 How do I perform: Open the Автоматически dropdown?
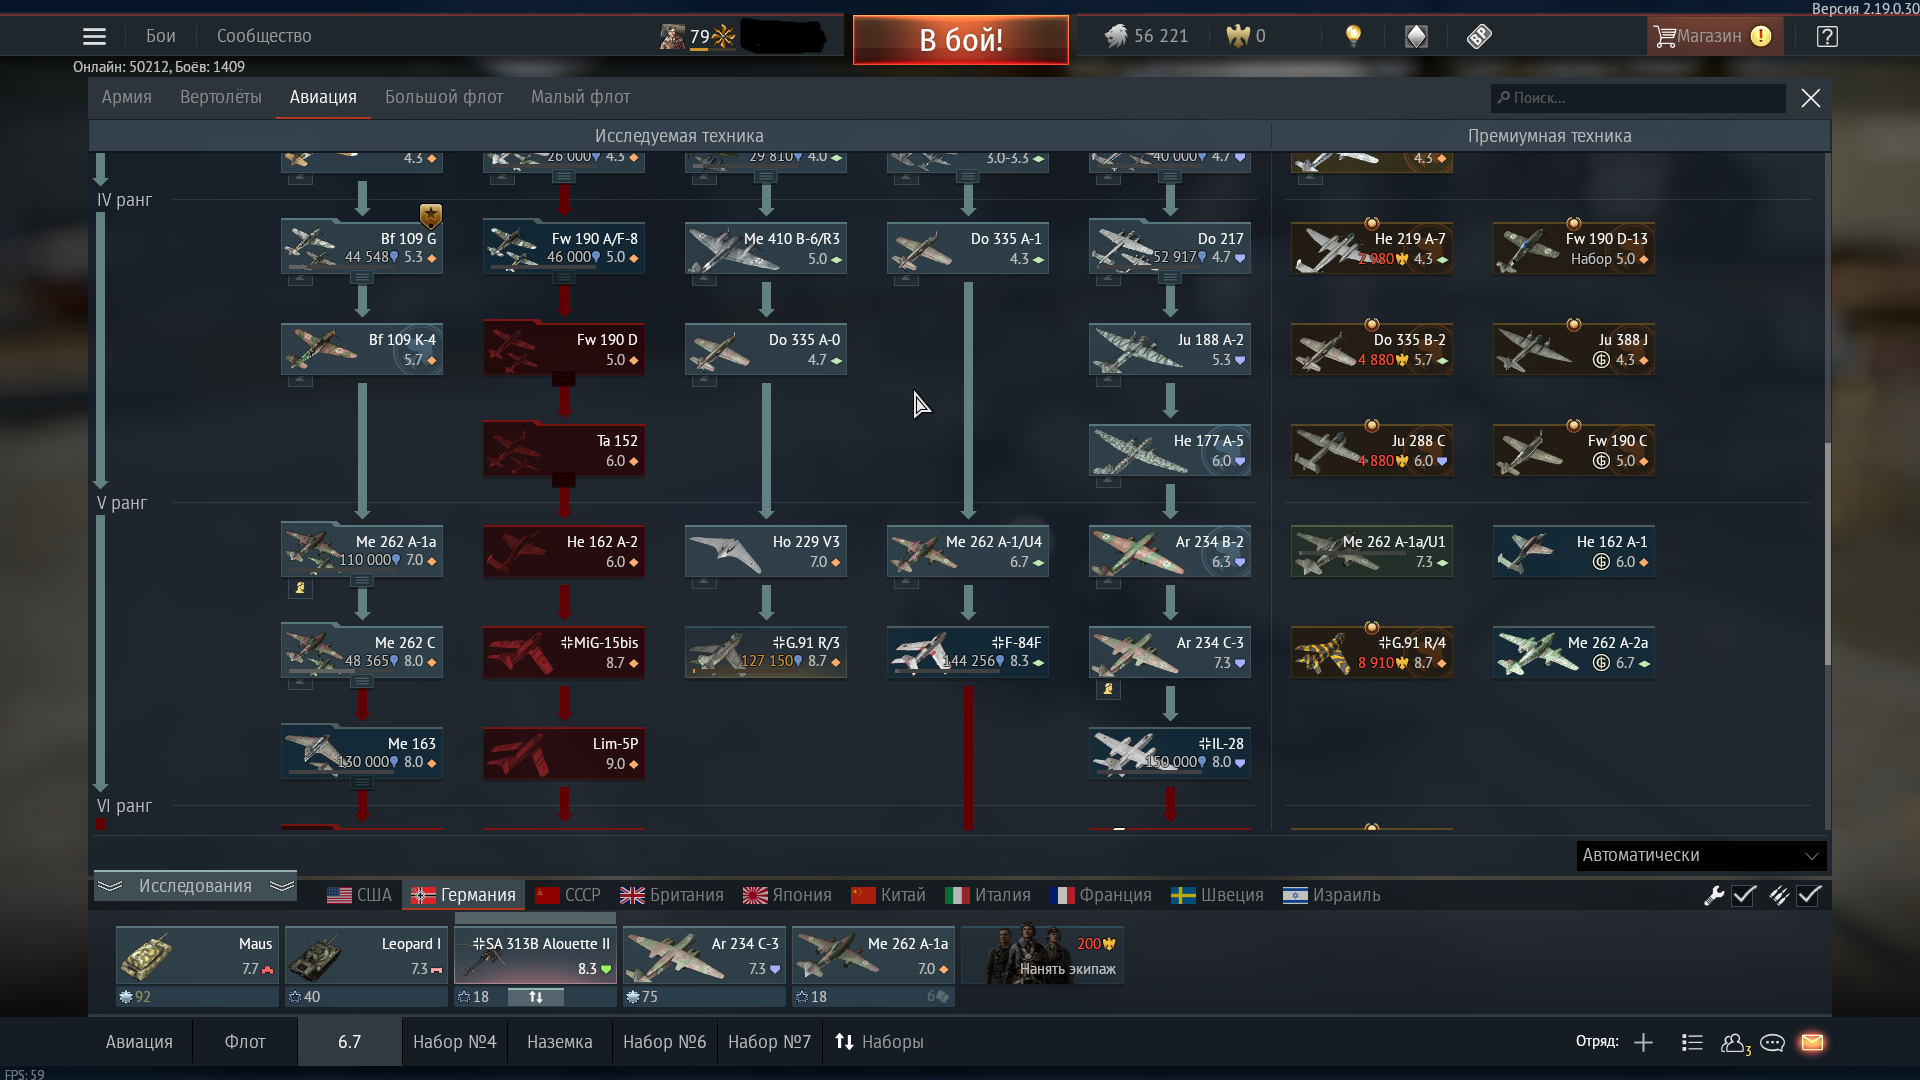(1701, 856)
